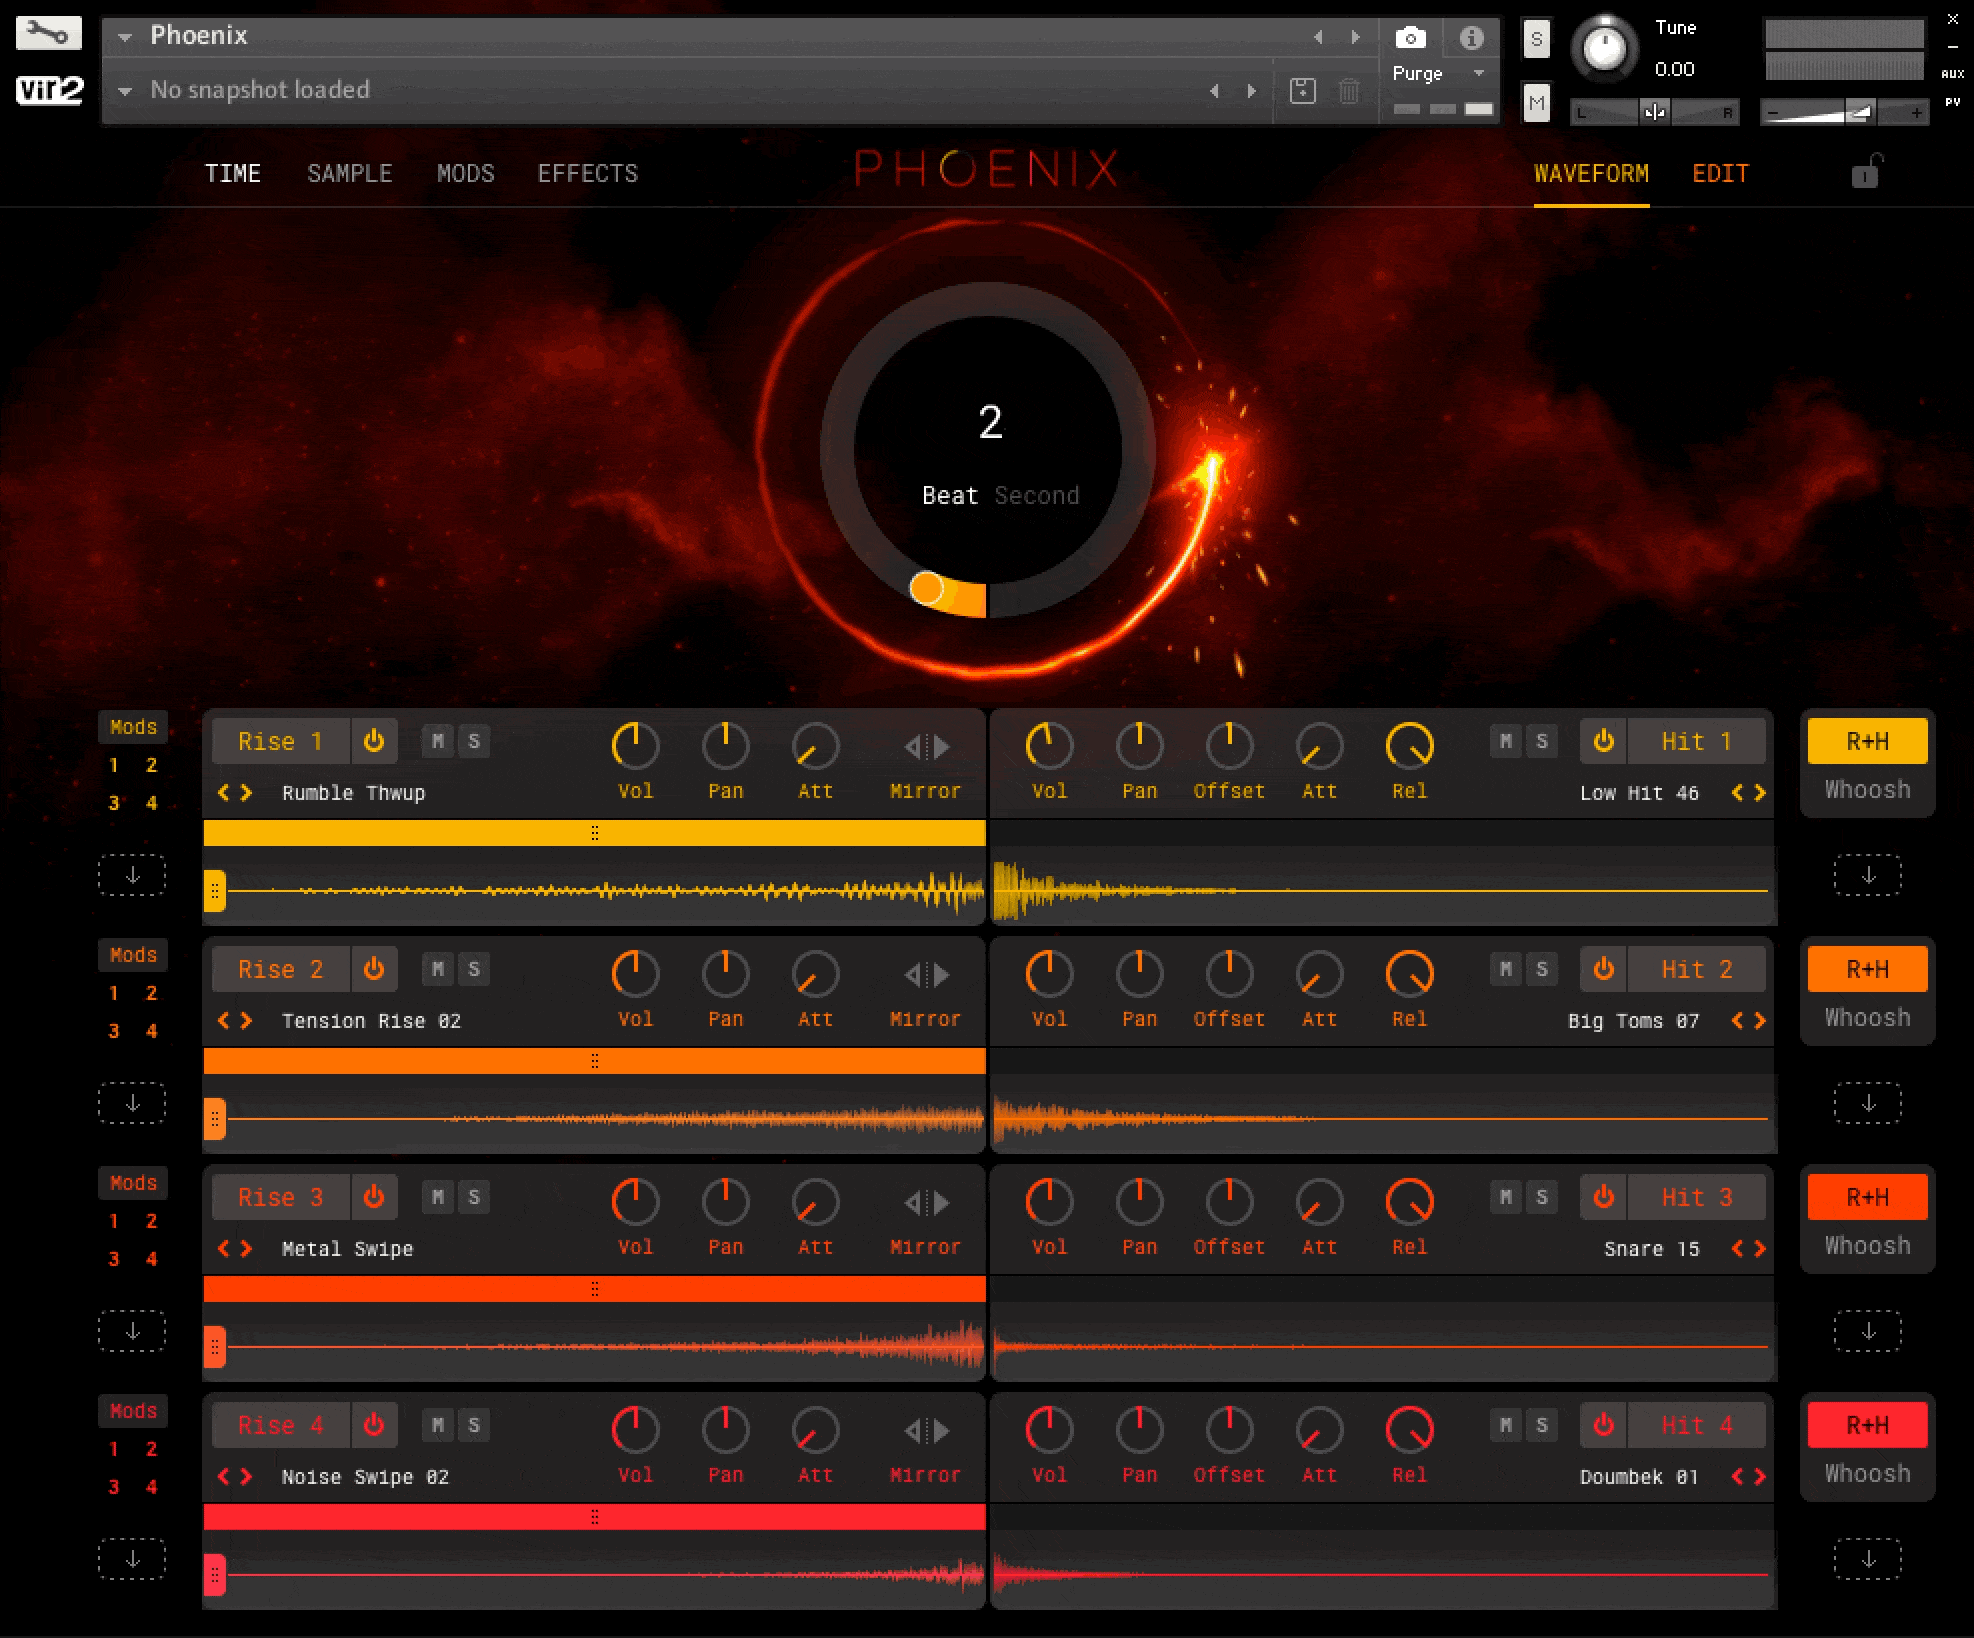The height and width of the screenshot is (1638, 1974).
Task: Toggle the Rise 1 power button
Action: click(x=374, y=741)
